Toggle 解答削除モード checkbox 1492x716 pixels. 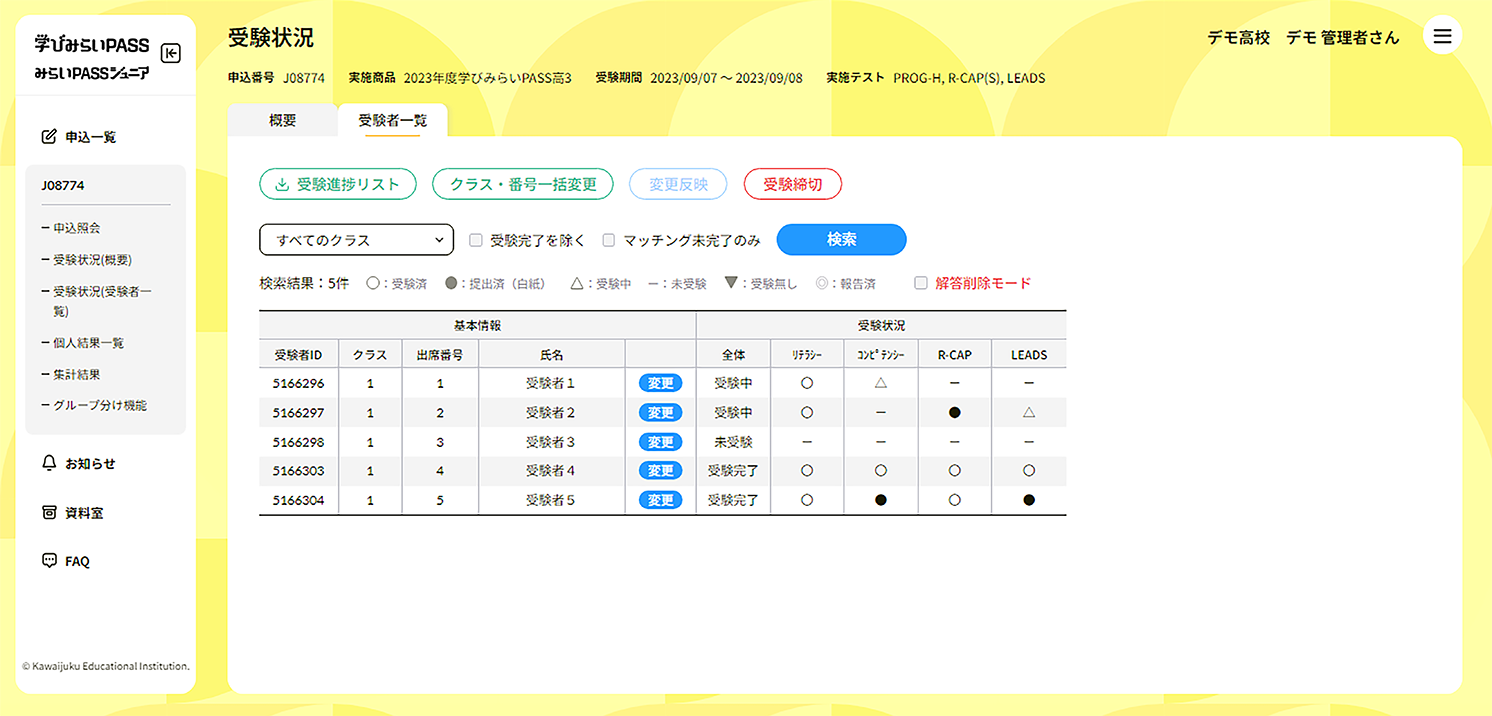pyautogui.click(x=921, y=283)
